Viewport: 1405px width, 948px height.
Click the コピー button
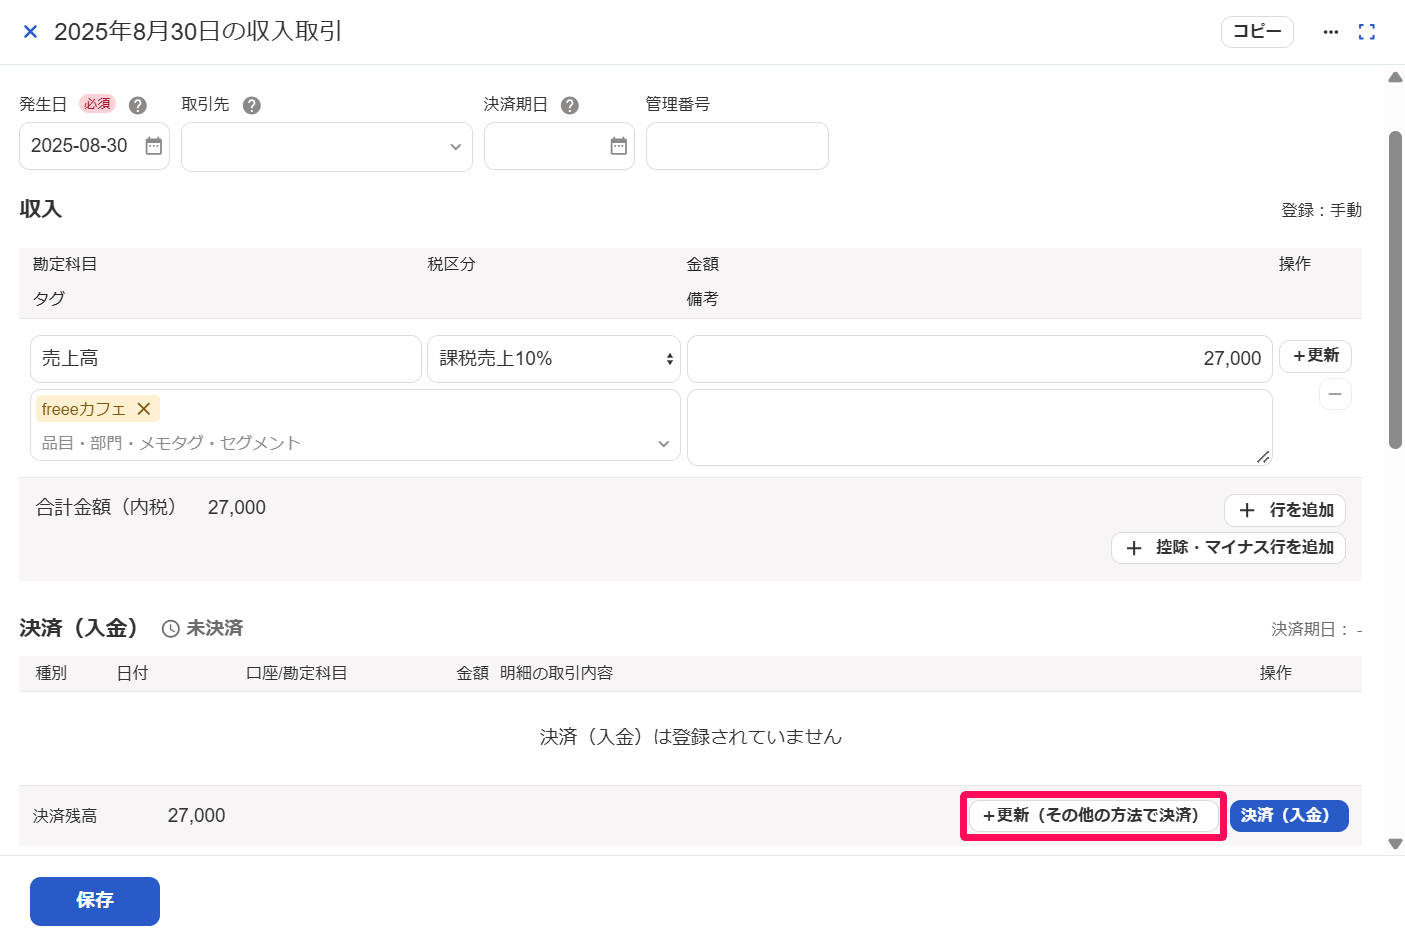pyautogui.click(x=1257, y=32)
